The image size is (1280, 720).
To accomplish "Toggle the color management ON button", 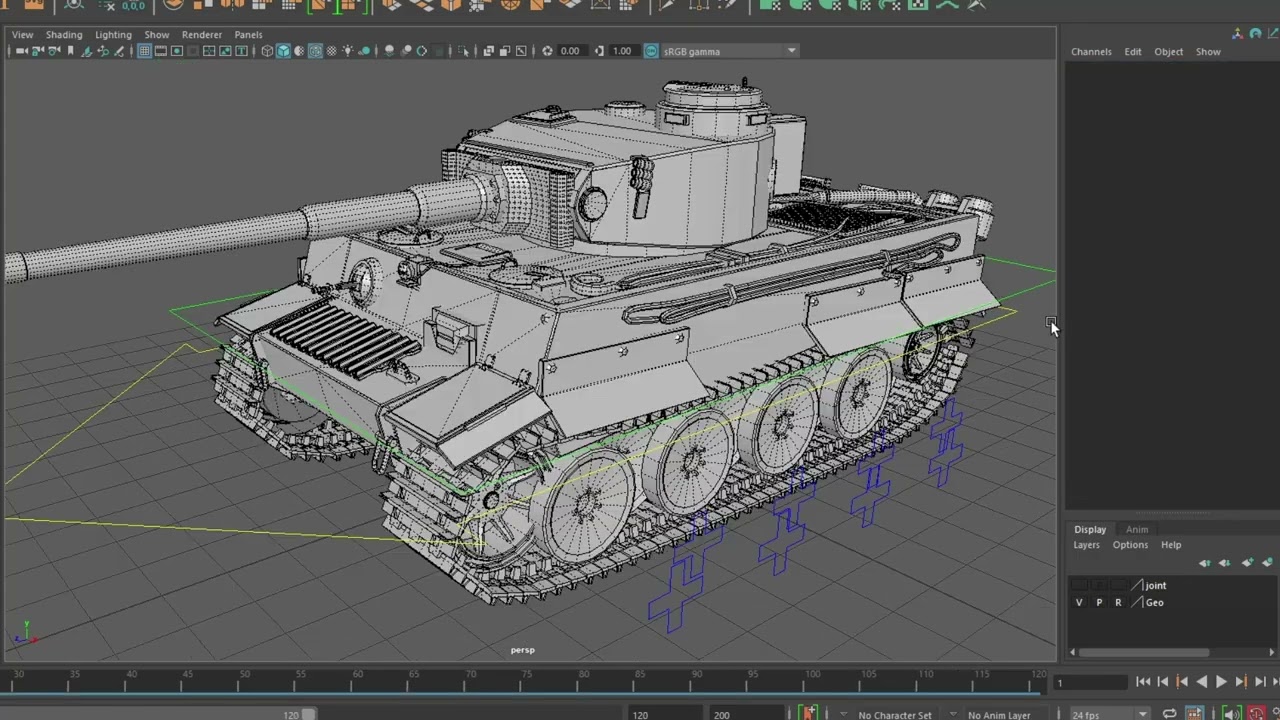I will [x=651, y=51].
